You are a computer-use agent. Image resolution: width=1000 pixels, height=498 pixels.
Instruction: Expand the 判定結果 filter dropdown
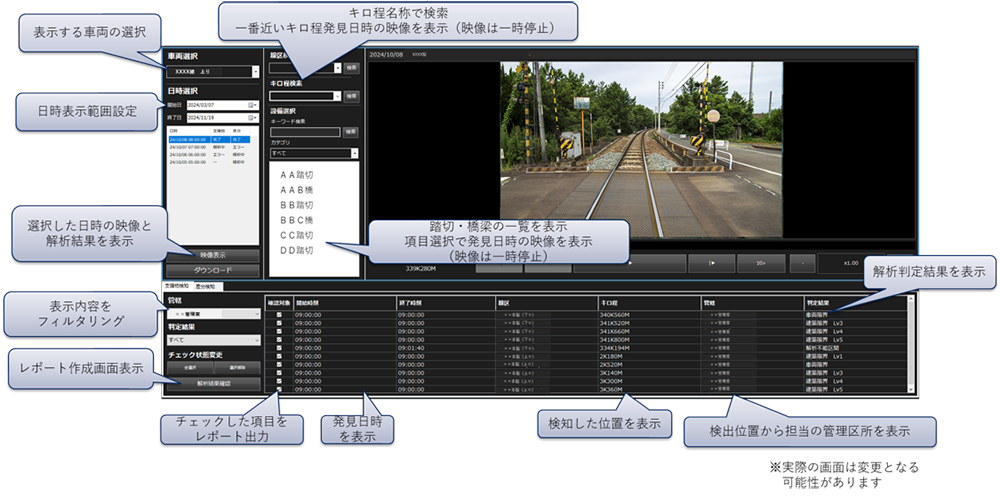point(255,340)
